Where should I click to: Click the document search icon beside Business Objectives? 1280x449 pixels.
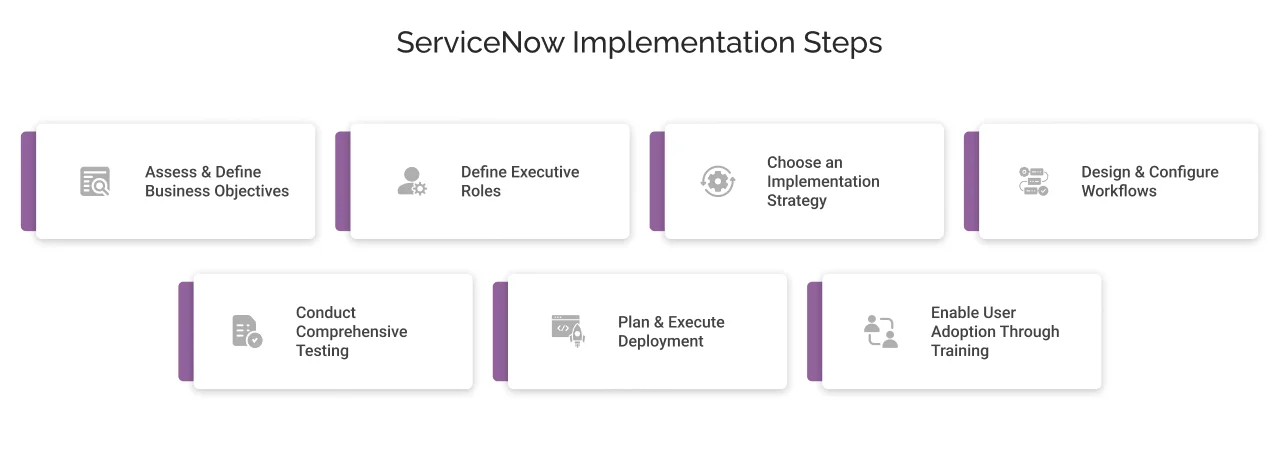[x=96, y=181]
